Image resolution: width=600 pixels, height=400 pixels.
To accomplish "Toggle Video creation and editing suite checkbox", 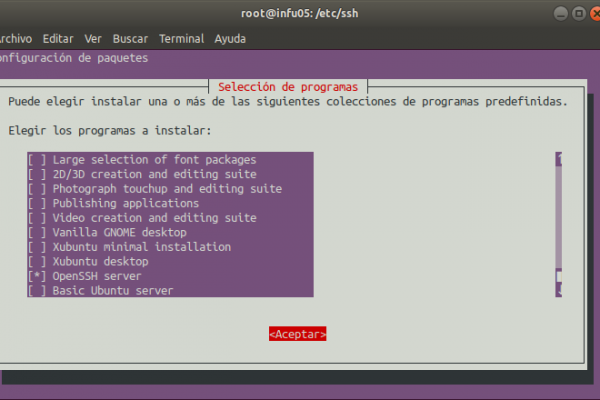I will point(37,218).
